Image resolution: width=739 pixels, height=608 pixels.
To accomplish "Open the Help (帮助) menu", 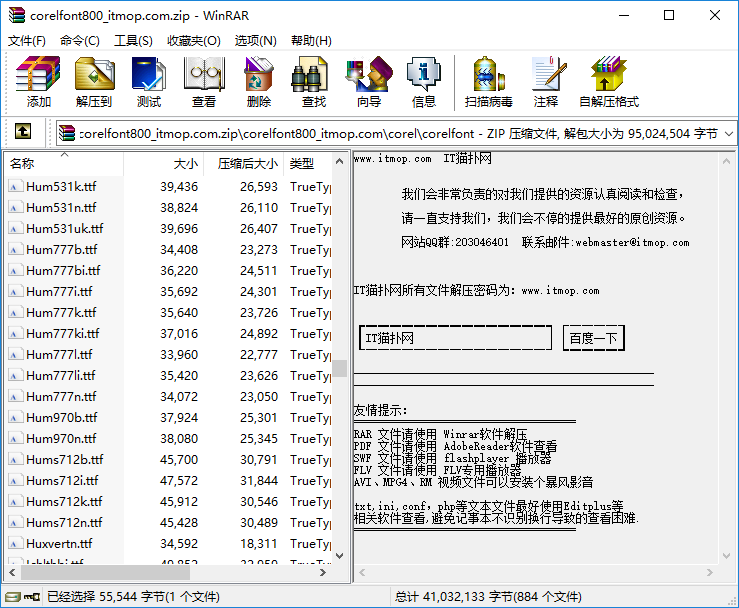I will click(x=311, y=41).
